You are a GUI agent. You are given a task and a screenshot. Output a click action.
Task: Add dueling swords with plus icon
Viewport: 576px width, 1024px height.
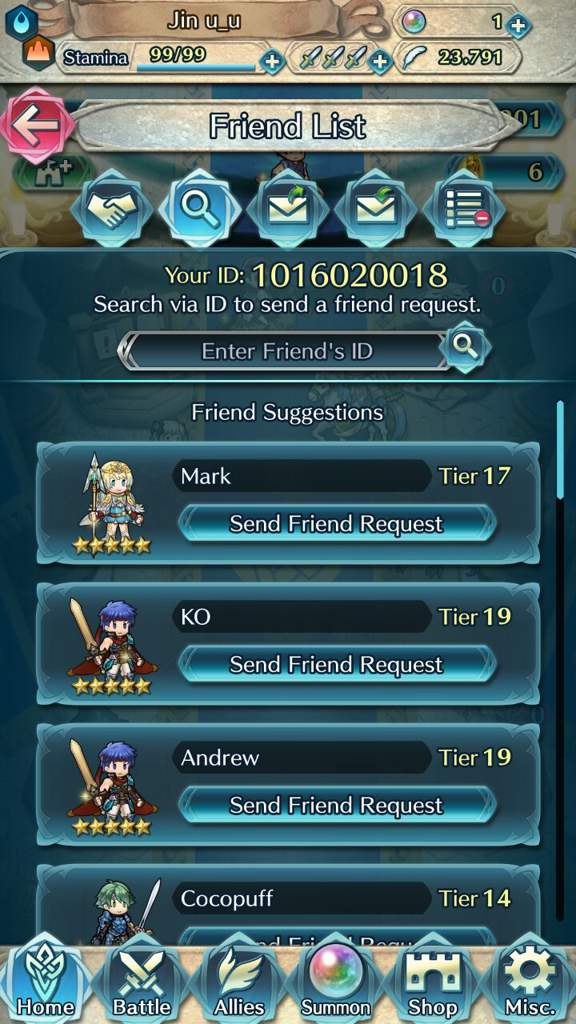(379, 61)
